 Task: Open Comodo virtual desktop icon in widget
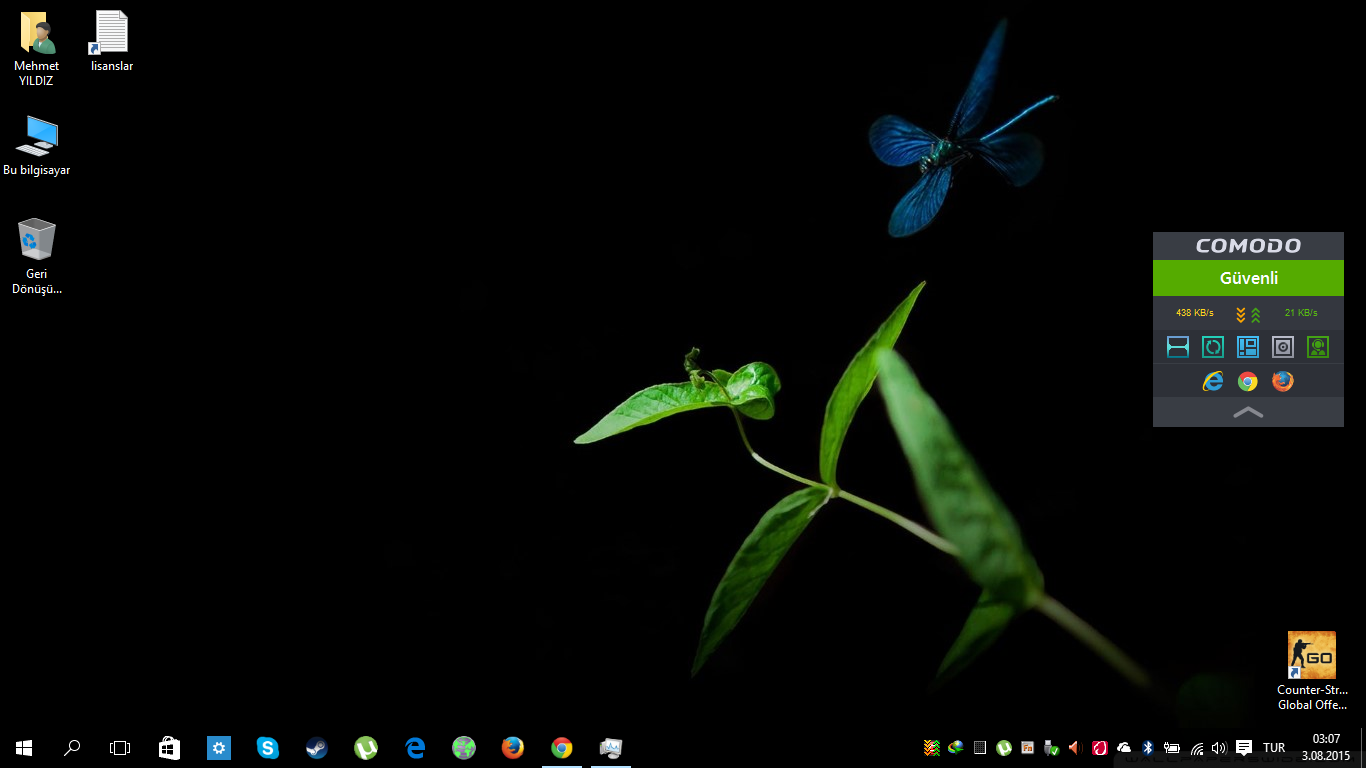pos(1248,347)
